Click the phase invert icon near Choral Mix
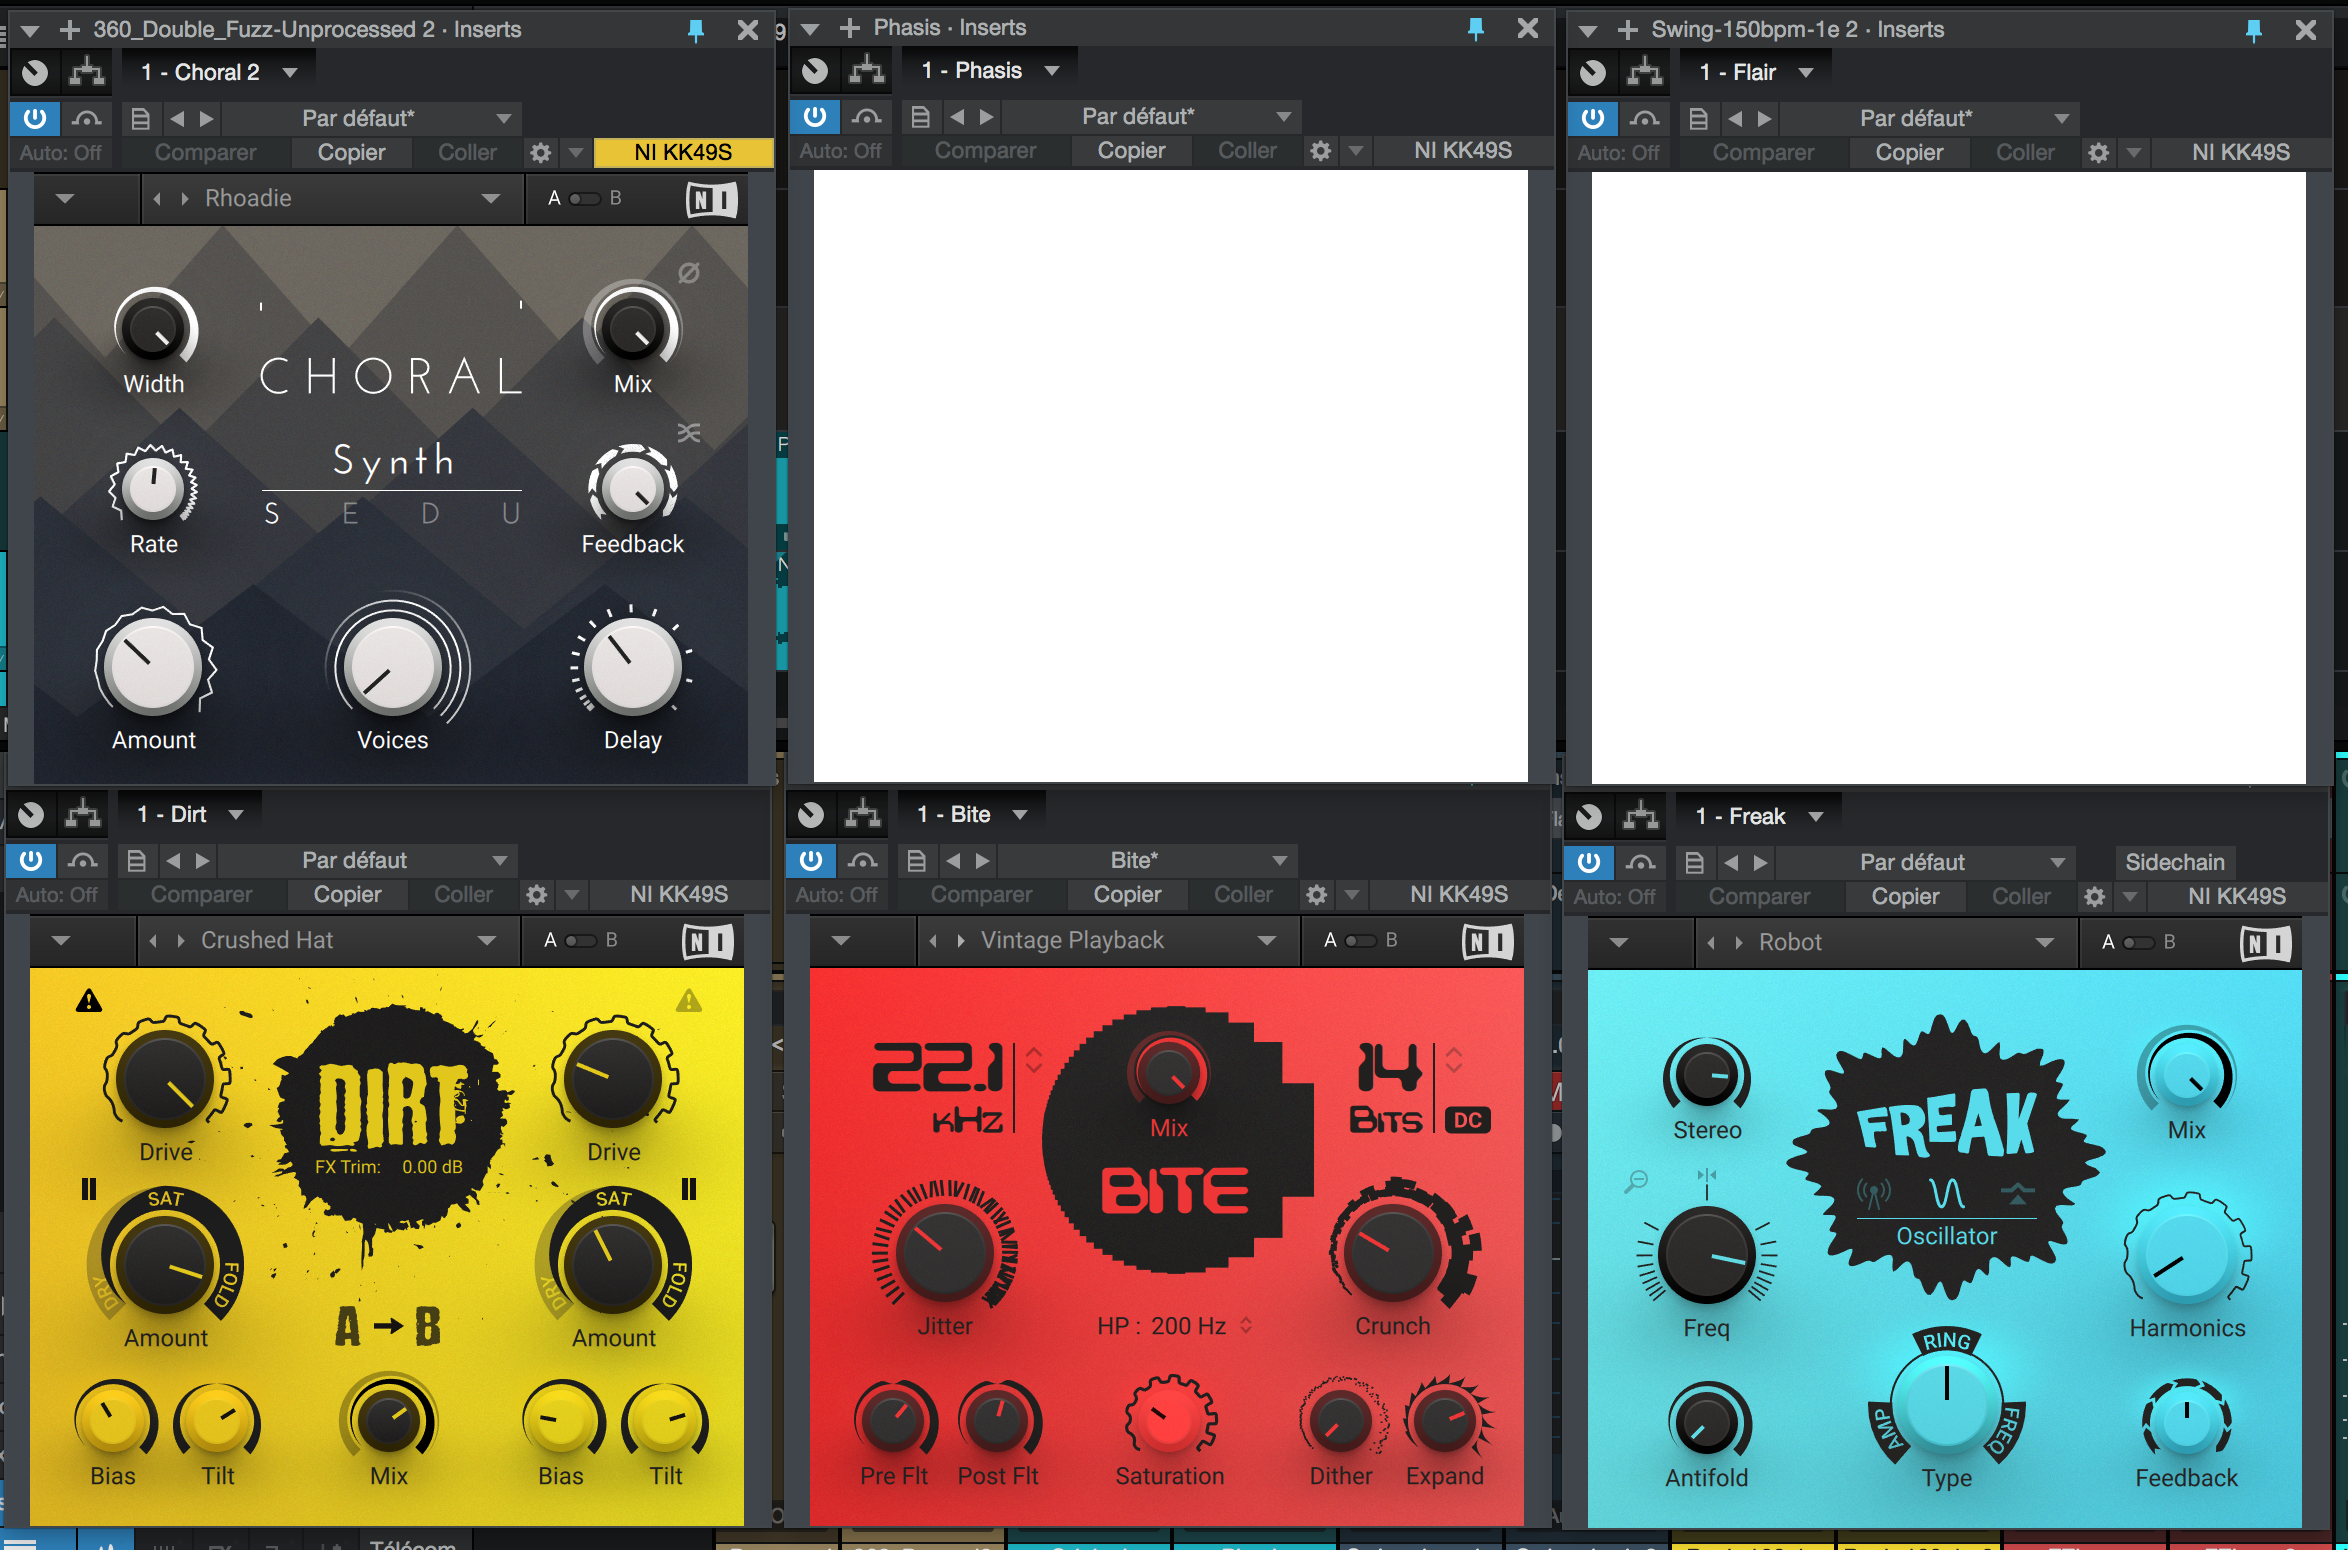The width and height of the screenshot is (2348, 1550). (688, 273)
